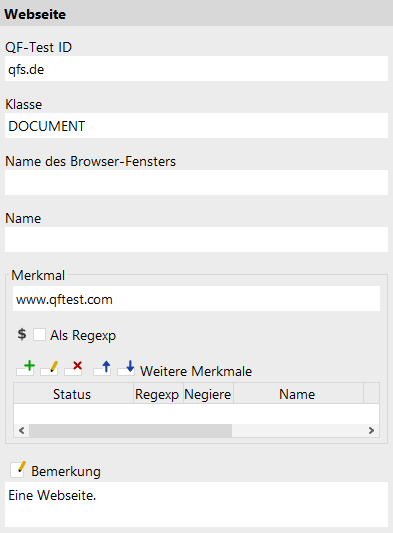Click the Webseite panel heading

35,14
